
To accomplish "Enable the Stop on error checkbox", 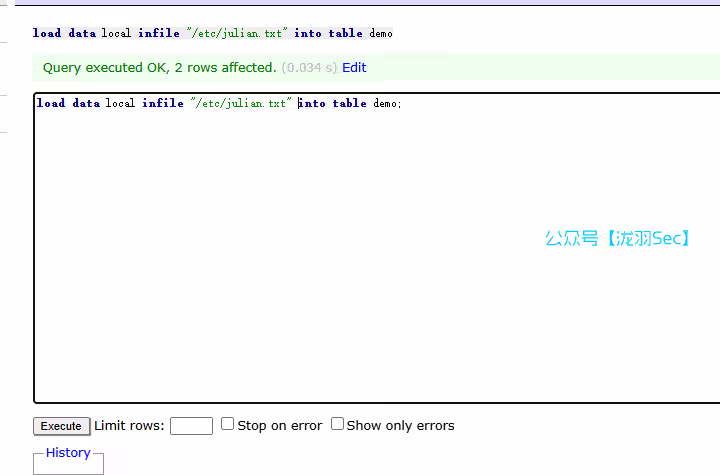I will click(x=228, y=424).
